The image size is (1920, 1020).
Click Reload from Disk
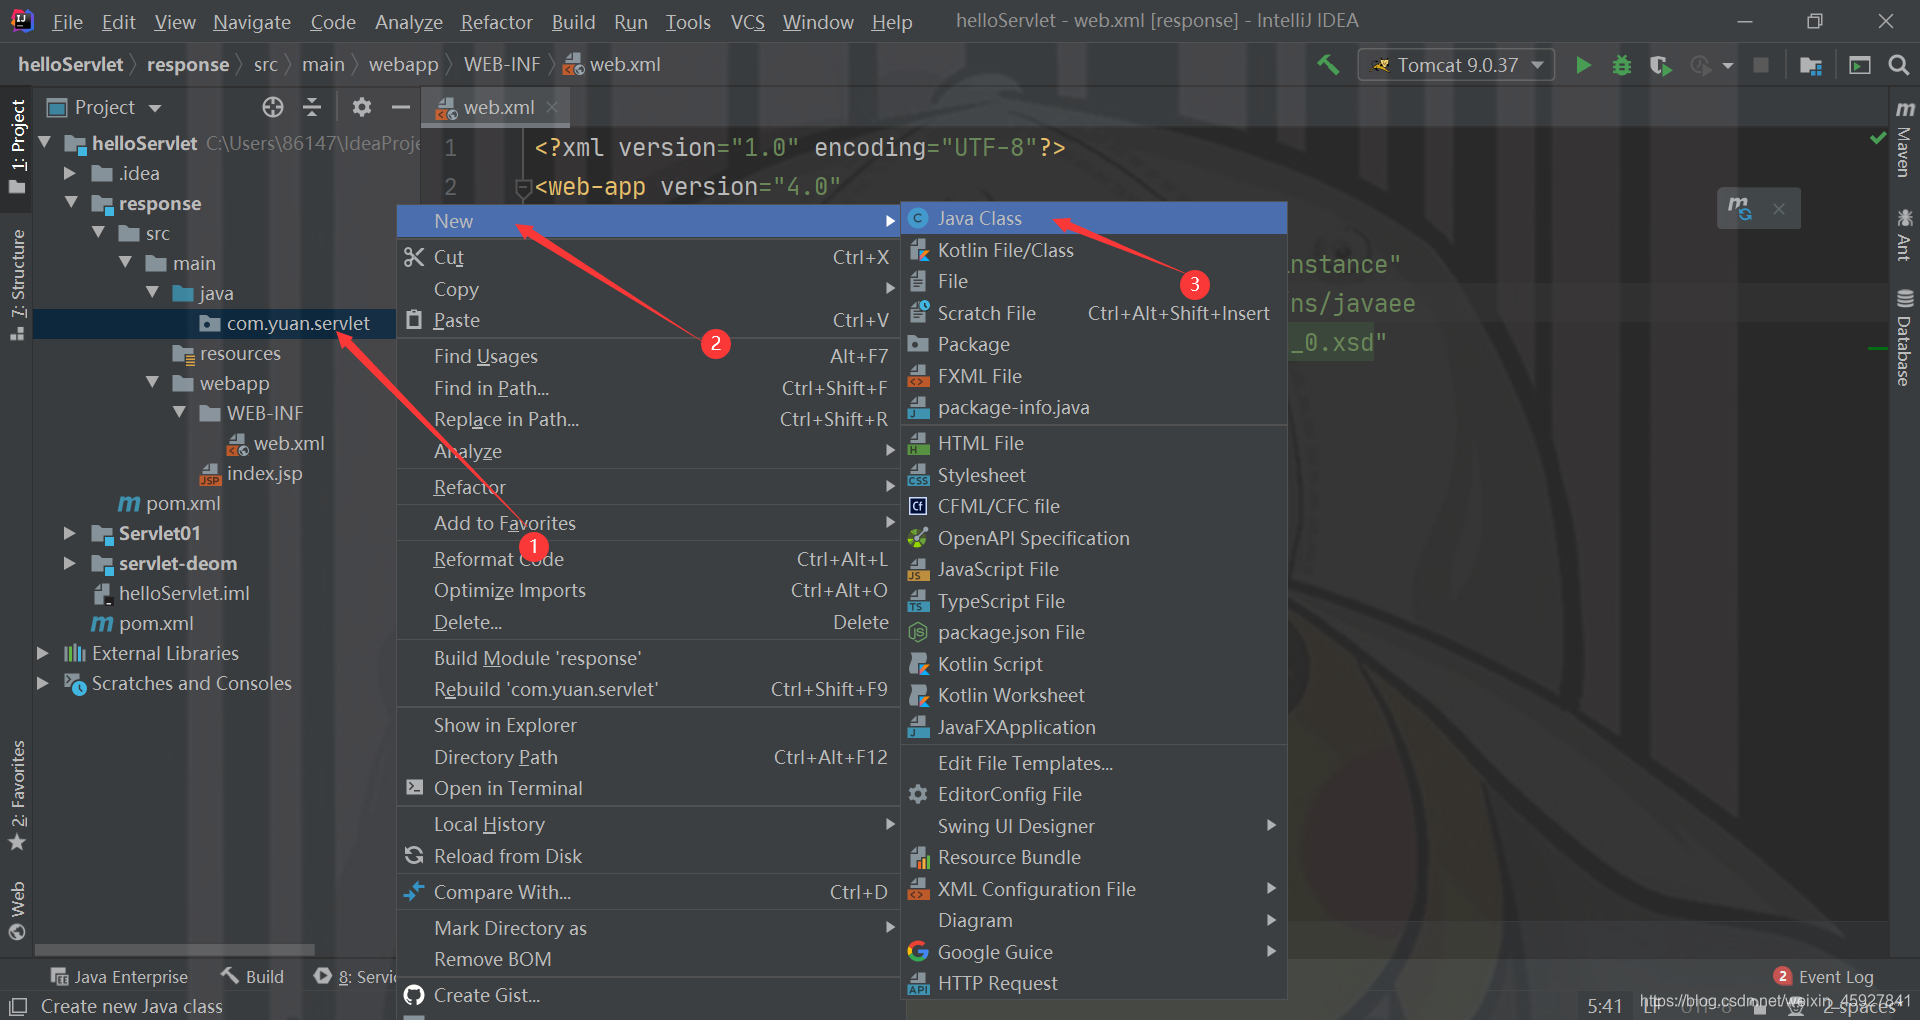649,856
